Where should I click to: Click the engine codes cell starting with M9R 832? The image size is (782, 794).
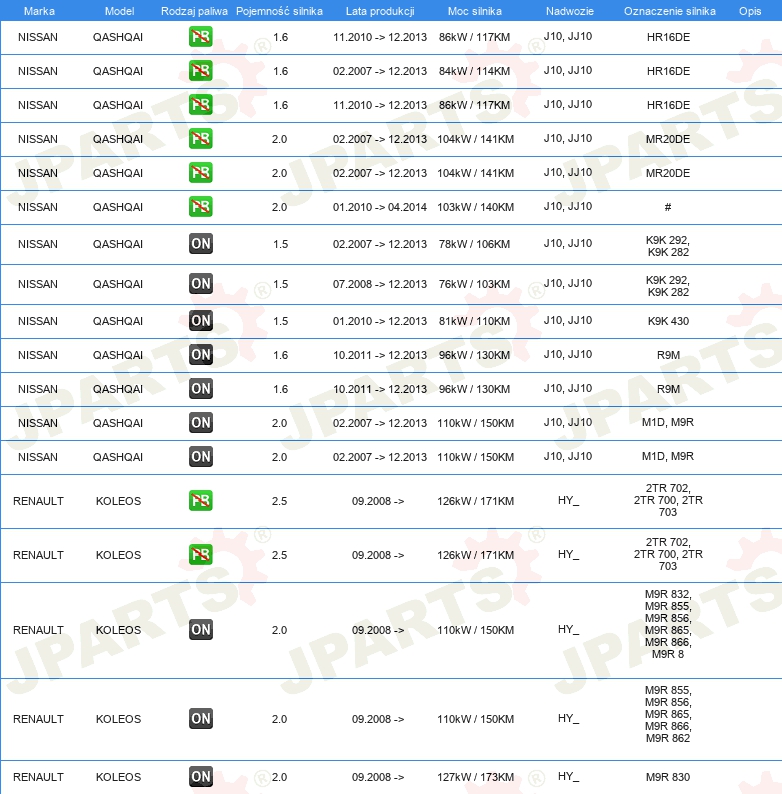coord(668,624)
